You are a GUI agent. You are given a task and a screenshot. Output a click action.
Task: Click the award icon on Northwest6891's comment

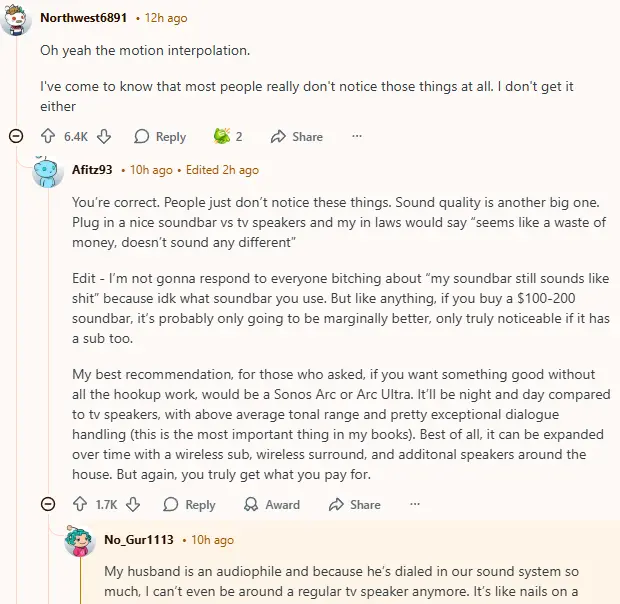click(222, 136)
